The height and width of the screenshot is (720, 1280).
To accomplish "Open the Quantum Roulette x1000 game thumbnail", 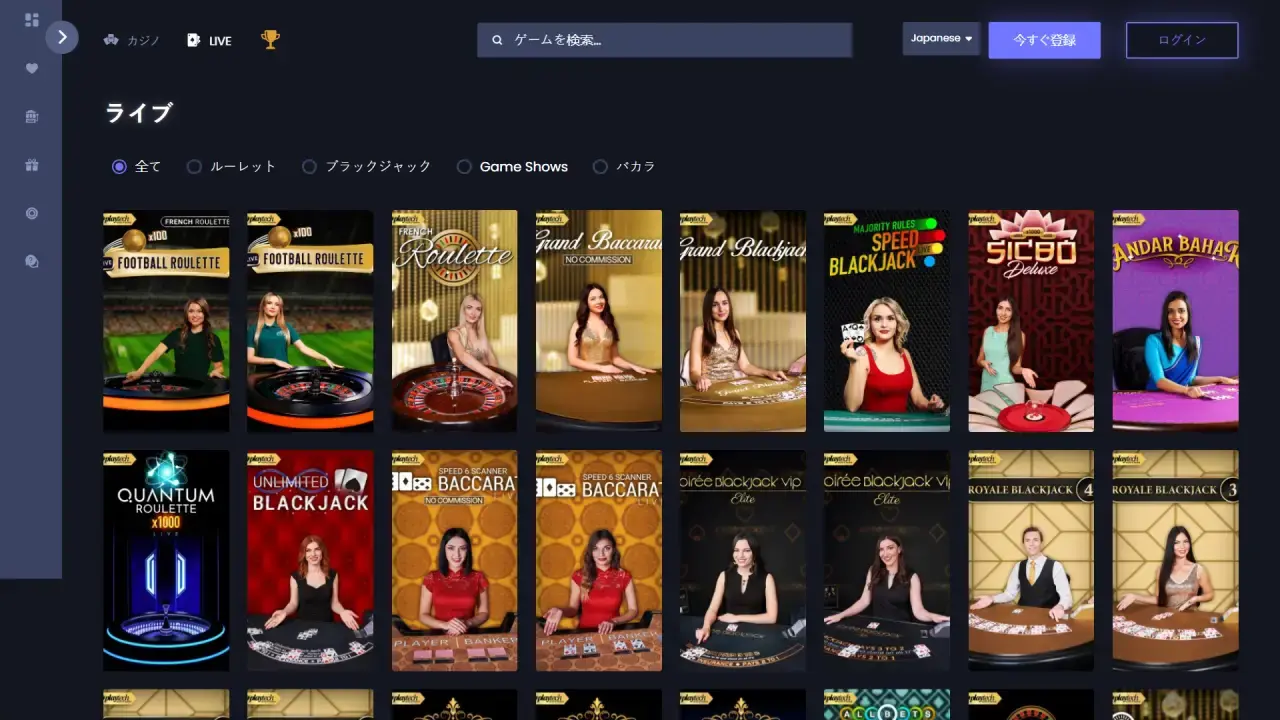I will point(166,560).
